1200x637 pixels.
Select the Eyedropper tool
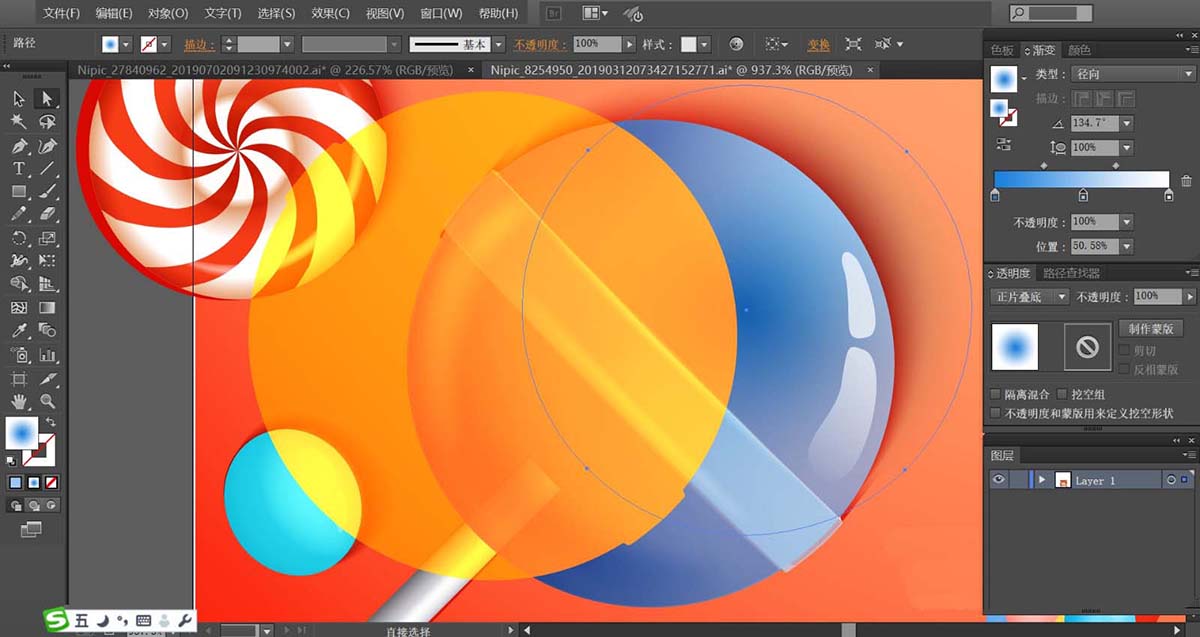[x=18, y=330]
